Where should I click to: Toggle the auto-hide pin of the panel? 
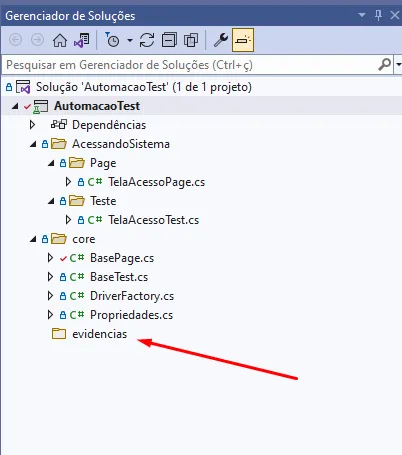378,15
